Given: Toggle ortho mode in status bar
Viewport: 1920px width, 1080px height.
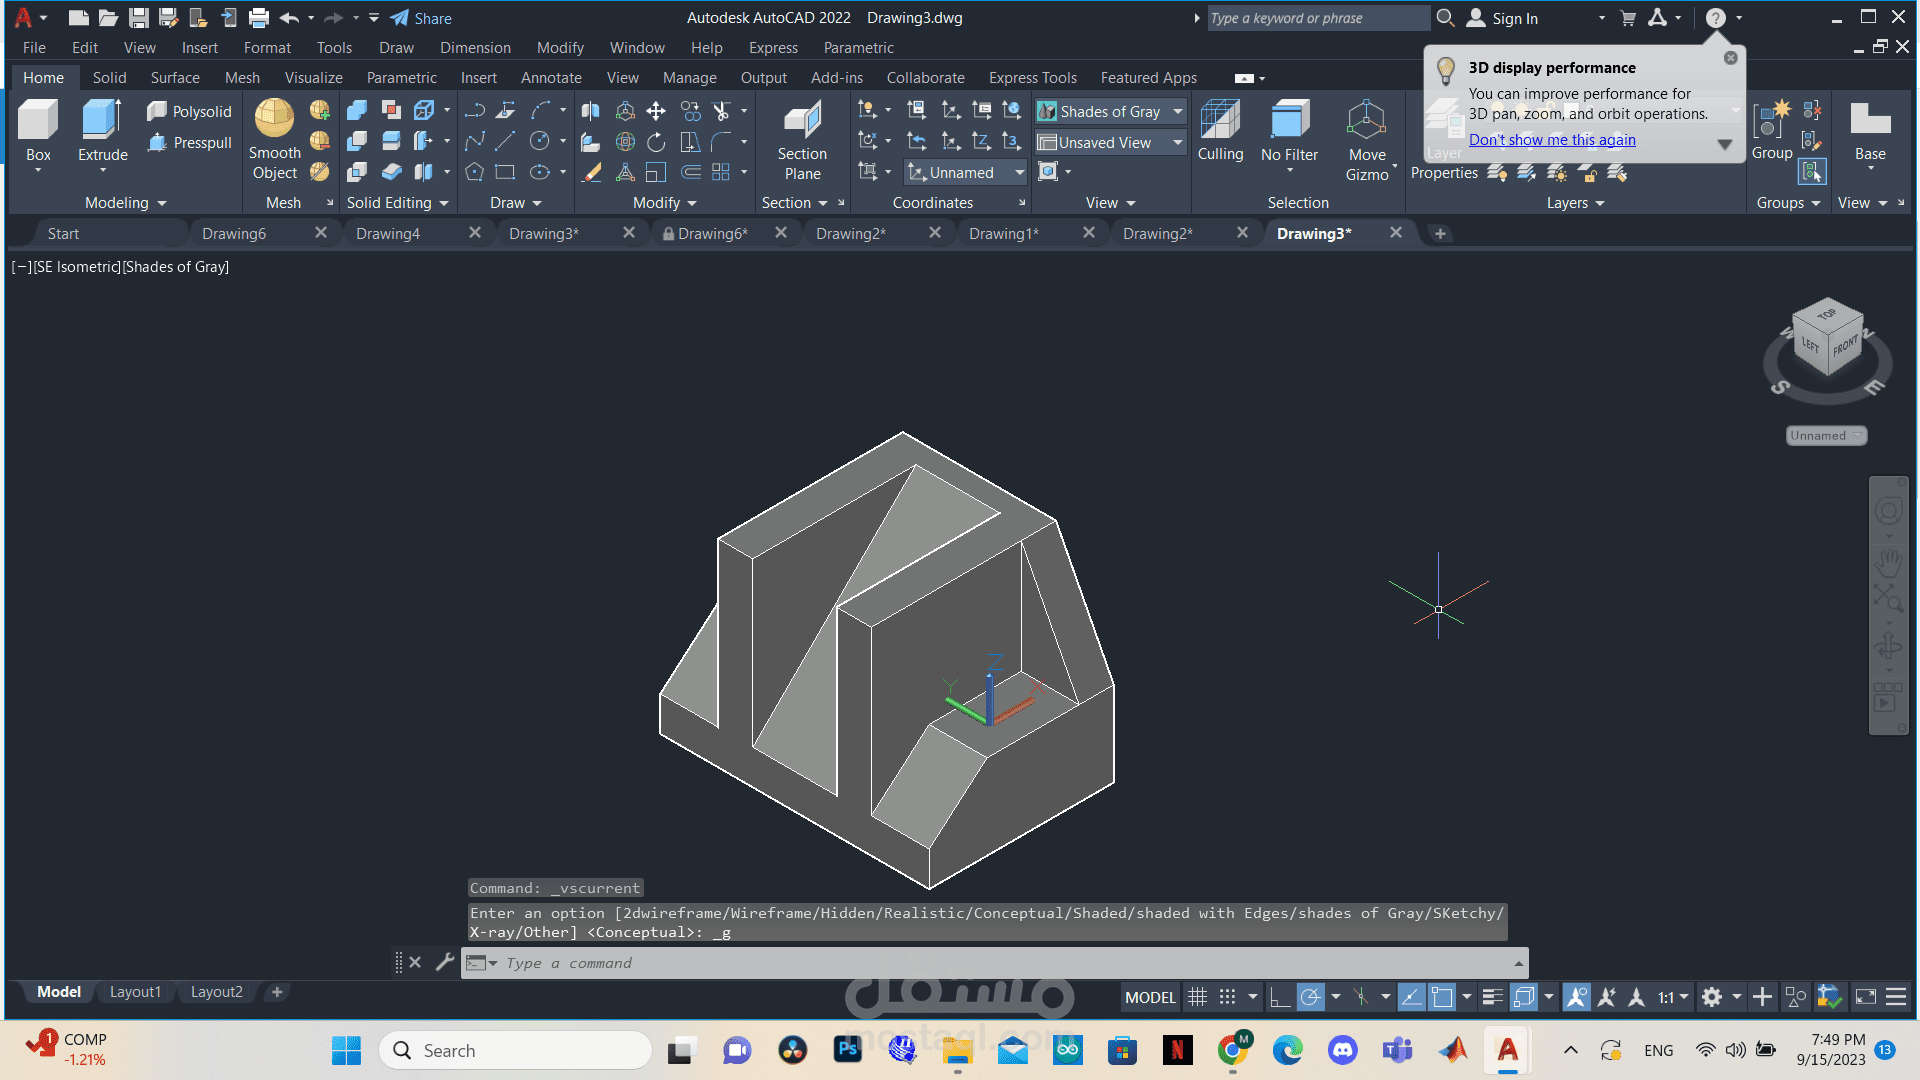Looking at the screenshot, I should (x=1278, y=997).
